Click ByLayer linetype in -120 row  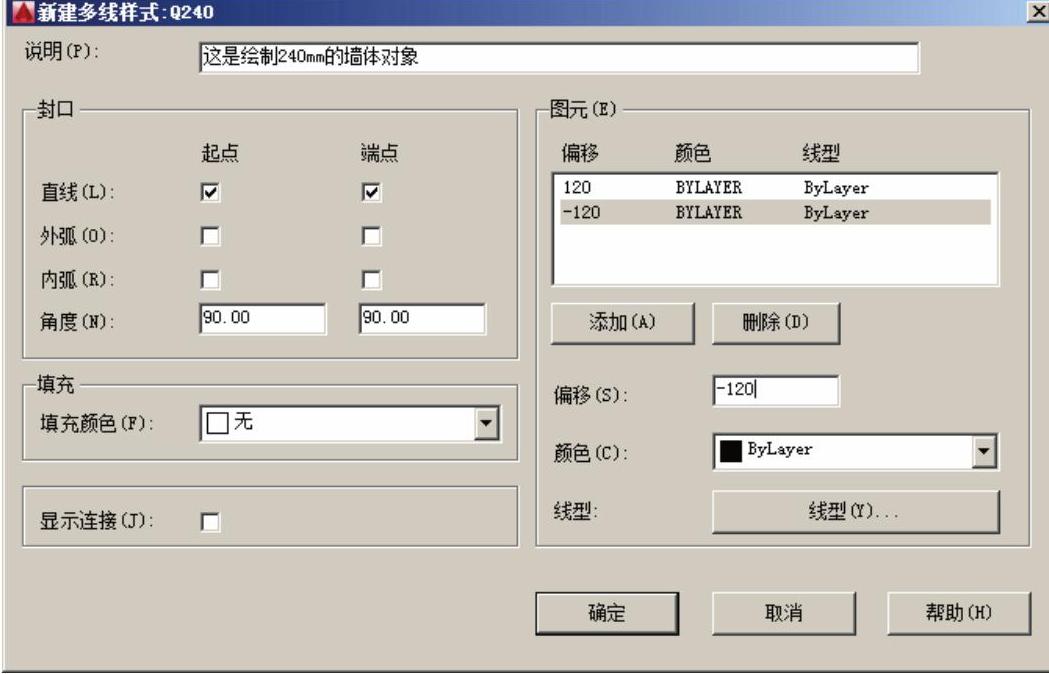[x=836, y=213]
